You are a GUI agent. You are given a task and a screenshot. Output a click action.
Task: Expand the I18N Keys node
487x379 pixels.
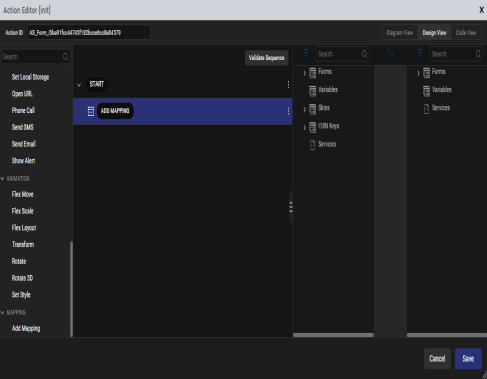(304, 127)
